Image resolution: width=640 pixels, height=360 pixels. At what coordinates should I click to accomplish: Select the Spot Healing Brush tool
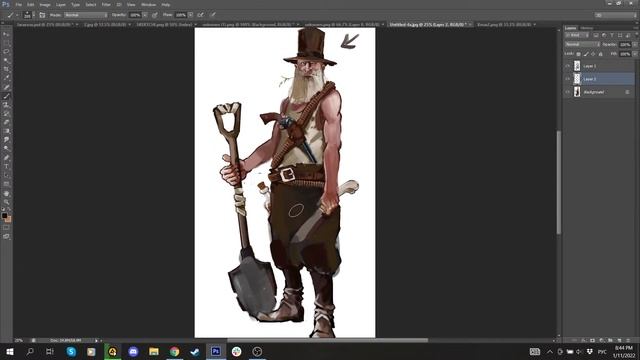[x=6, y=87]
